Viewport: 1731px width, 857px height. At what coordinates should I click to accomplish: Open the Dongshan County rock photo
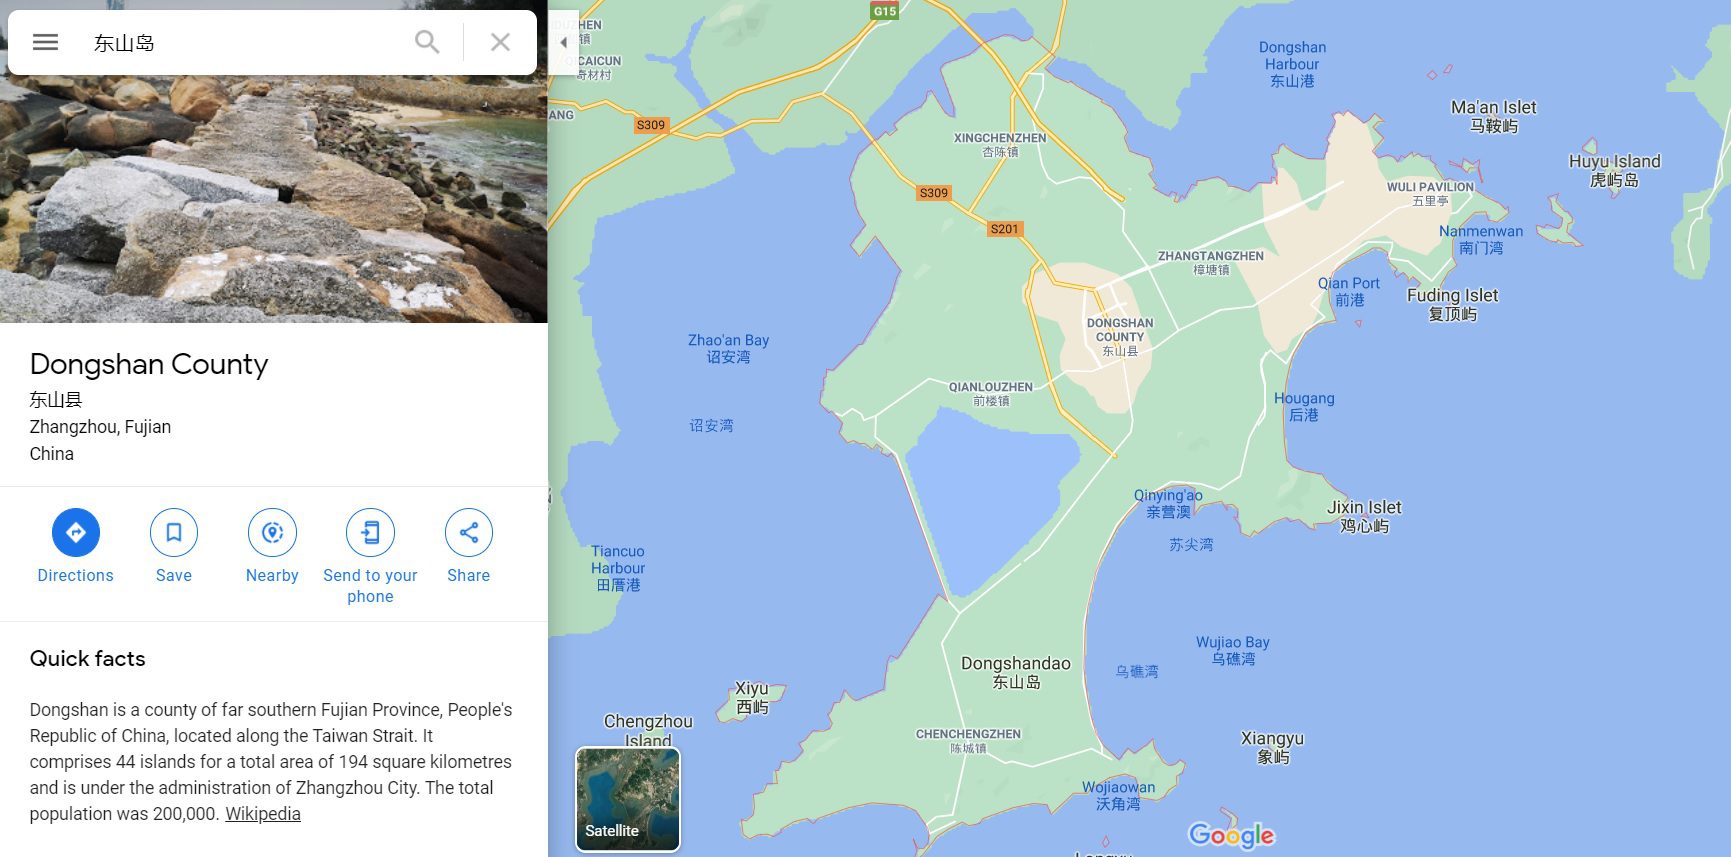[x=274, y=200]
